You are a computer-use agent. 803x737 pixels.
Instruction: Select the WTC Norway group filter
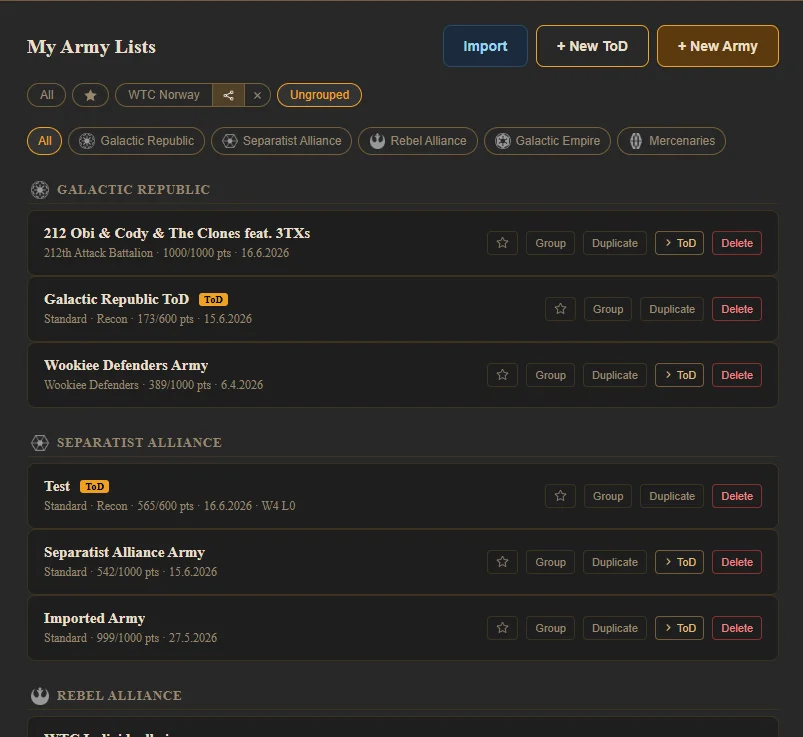[164, 95]
